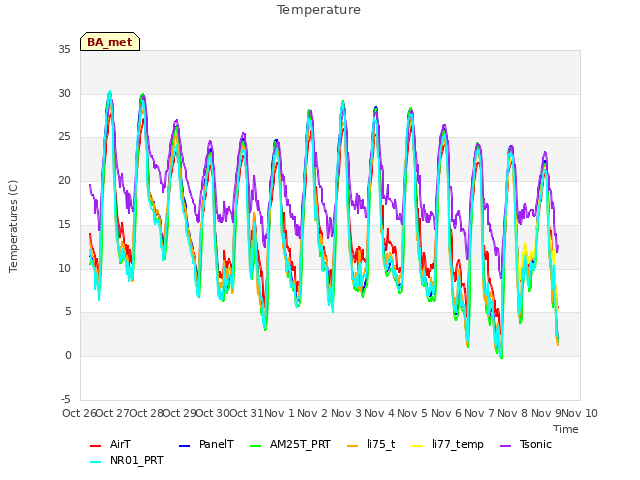Click the Nov 5 x-axis tick label

413,413
